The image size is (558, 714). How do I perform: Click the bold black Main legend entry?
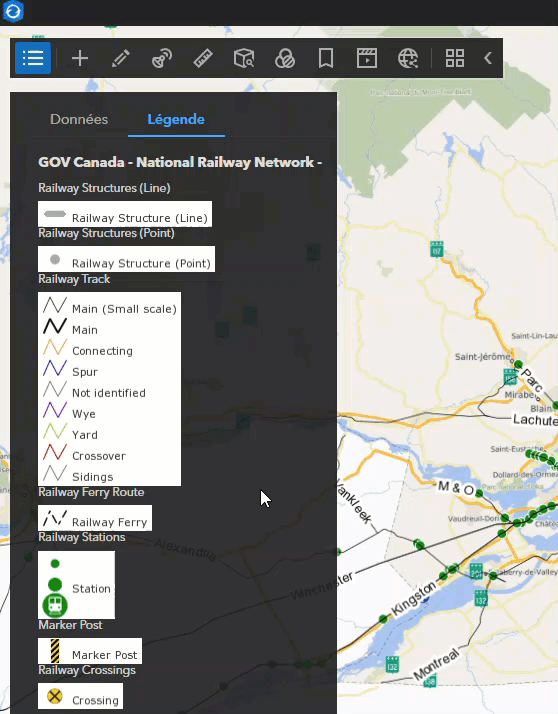(x=70, y=329)
